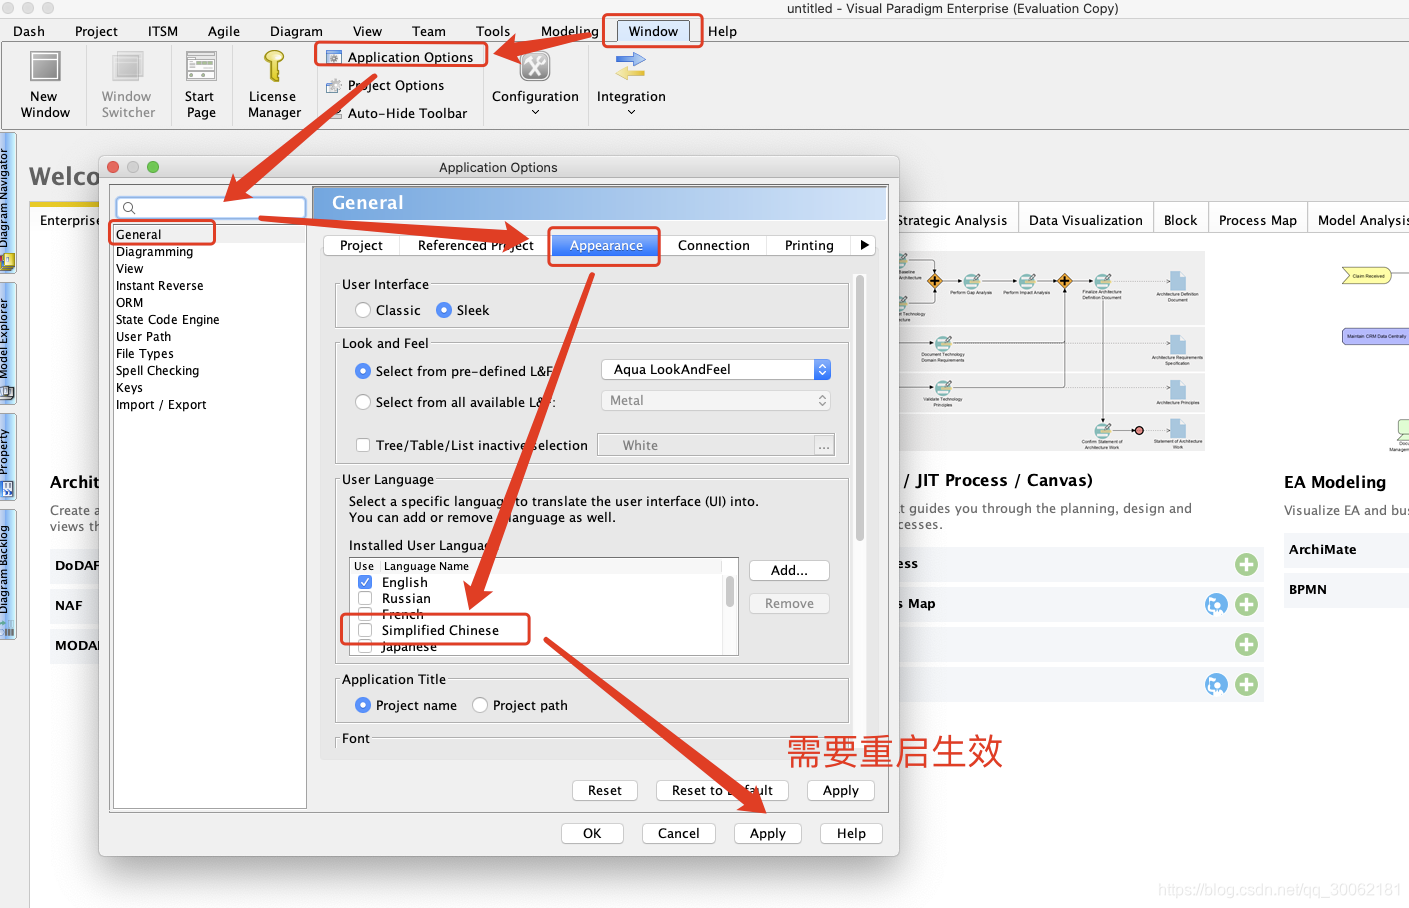Click the bottom Apply button in dialog
This screenshot has height=908, width=1409.
[768, 833]
